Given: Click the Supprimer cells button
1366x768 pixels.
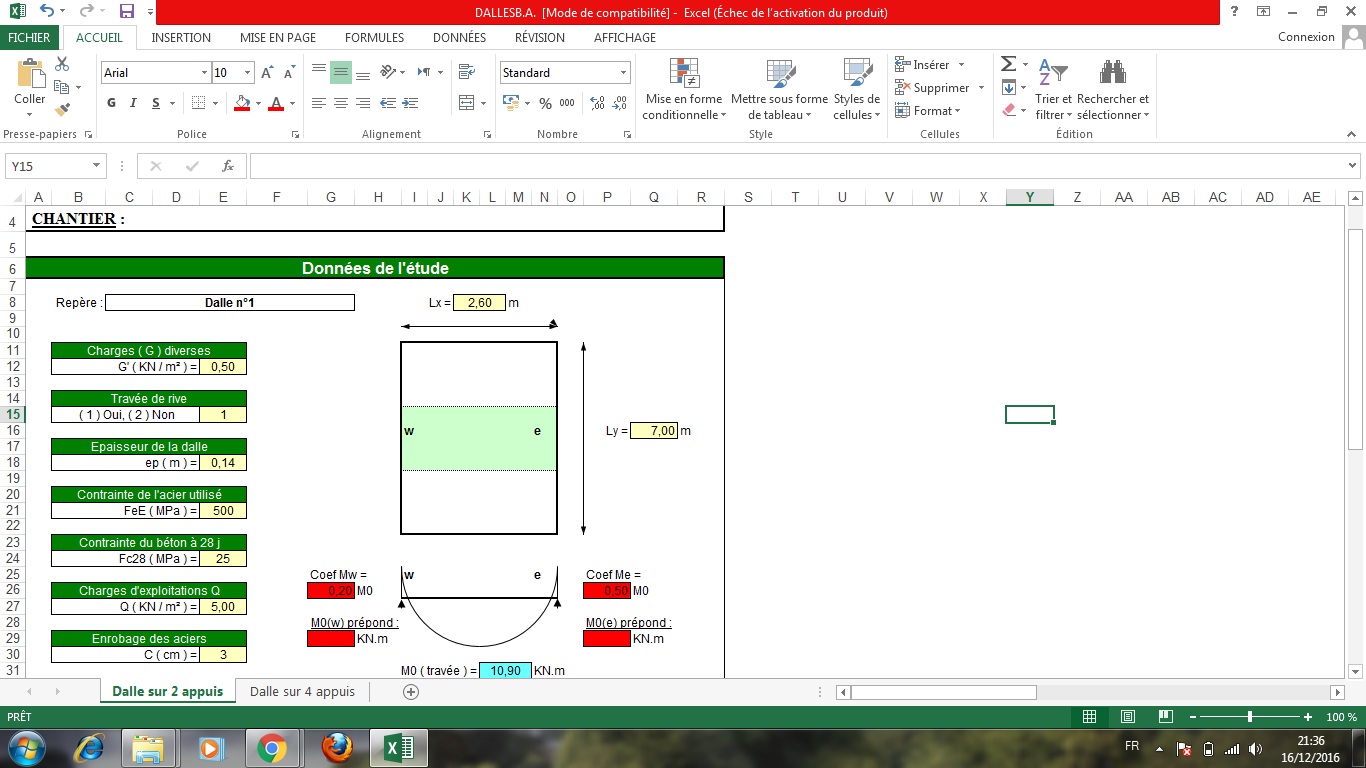Looking at the screenshot, I should pyautogui.click(x=940, y=87).
